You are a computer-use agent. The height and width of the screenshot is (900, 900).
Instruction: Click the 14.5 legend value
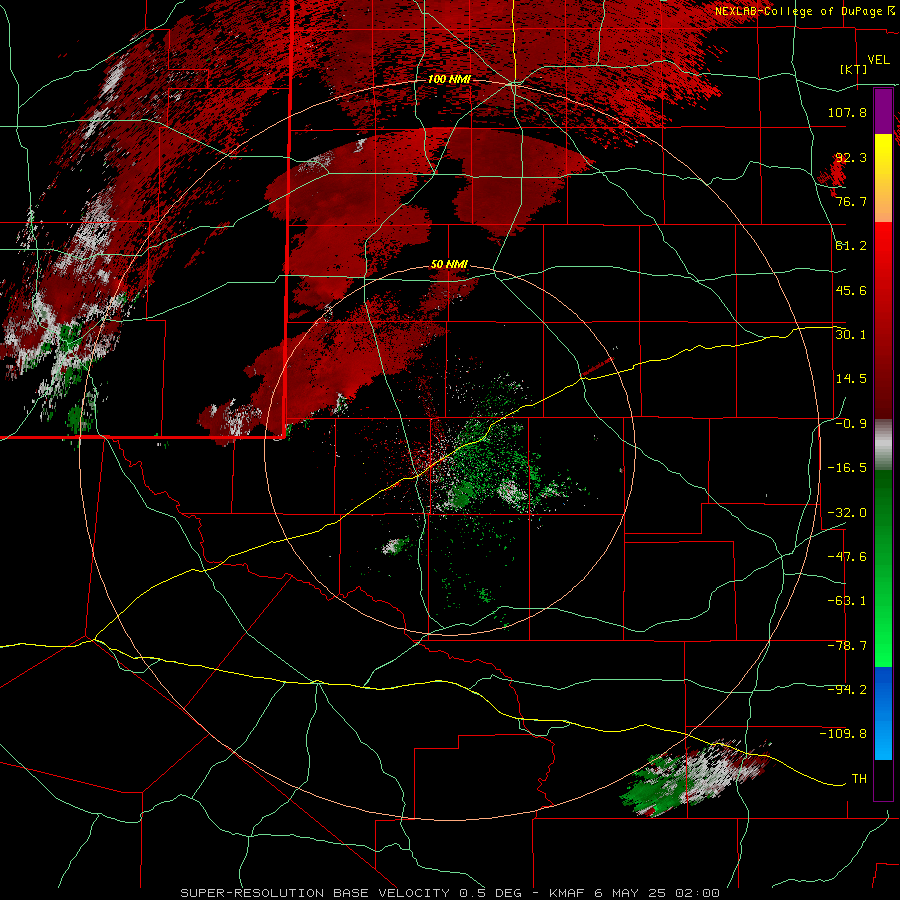(x=851, y=379)
